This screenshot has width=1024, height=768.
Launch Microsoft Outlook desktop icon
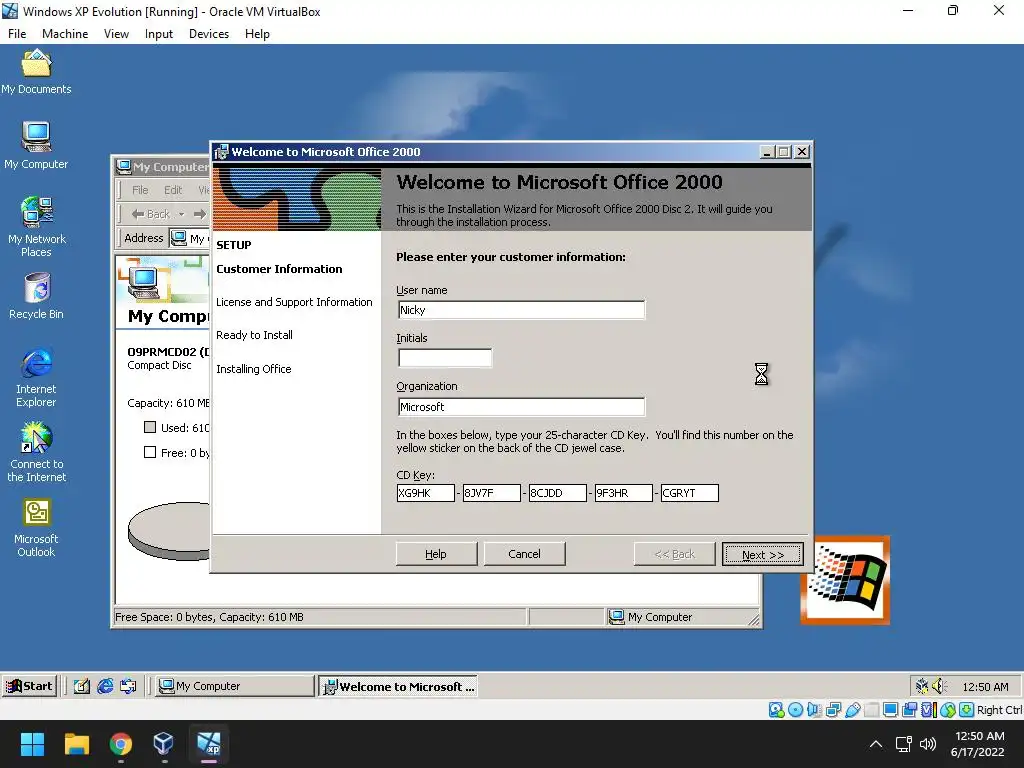point(37,528)
